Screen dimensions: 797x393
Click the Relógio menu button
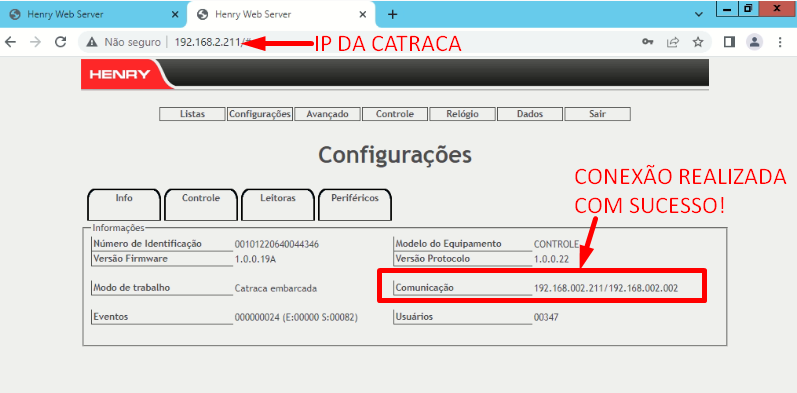click(x=462, y=114)
